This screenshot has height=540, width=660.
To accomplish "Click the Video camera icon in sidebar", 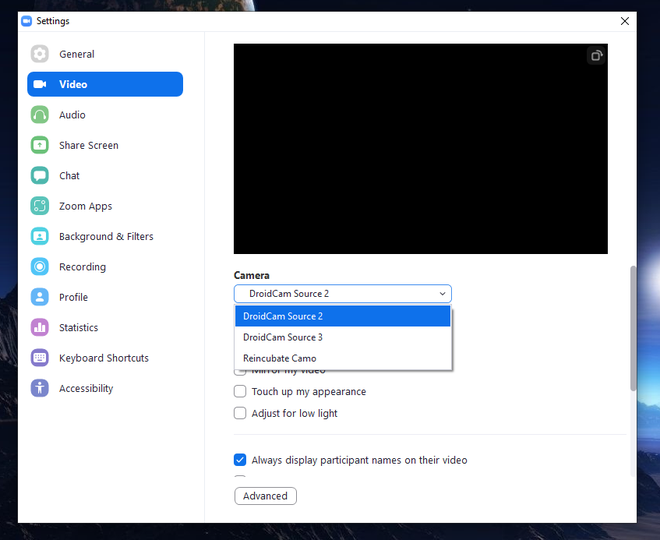I will pyautogui.click(x=40, y=84).
